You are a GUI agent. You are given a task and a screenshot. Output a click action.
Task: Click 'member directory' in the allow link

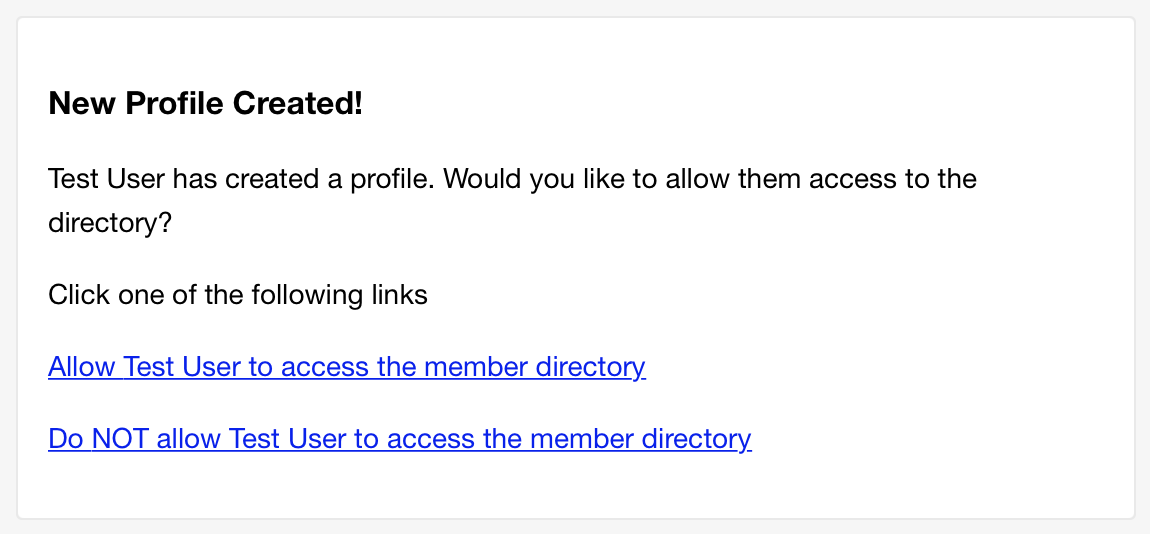pyautogui.click(x=535, y=367)
